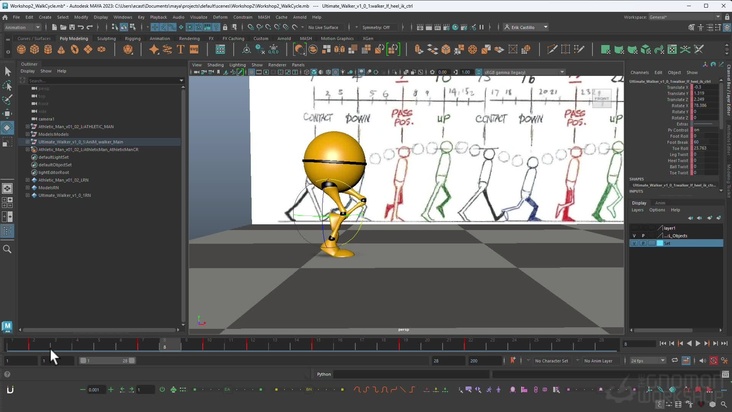
Task: Toggle visibility V of the Set layer
Action: (x=634, y=244)
